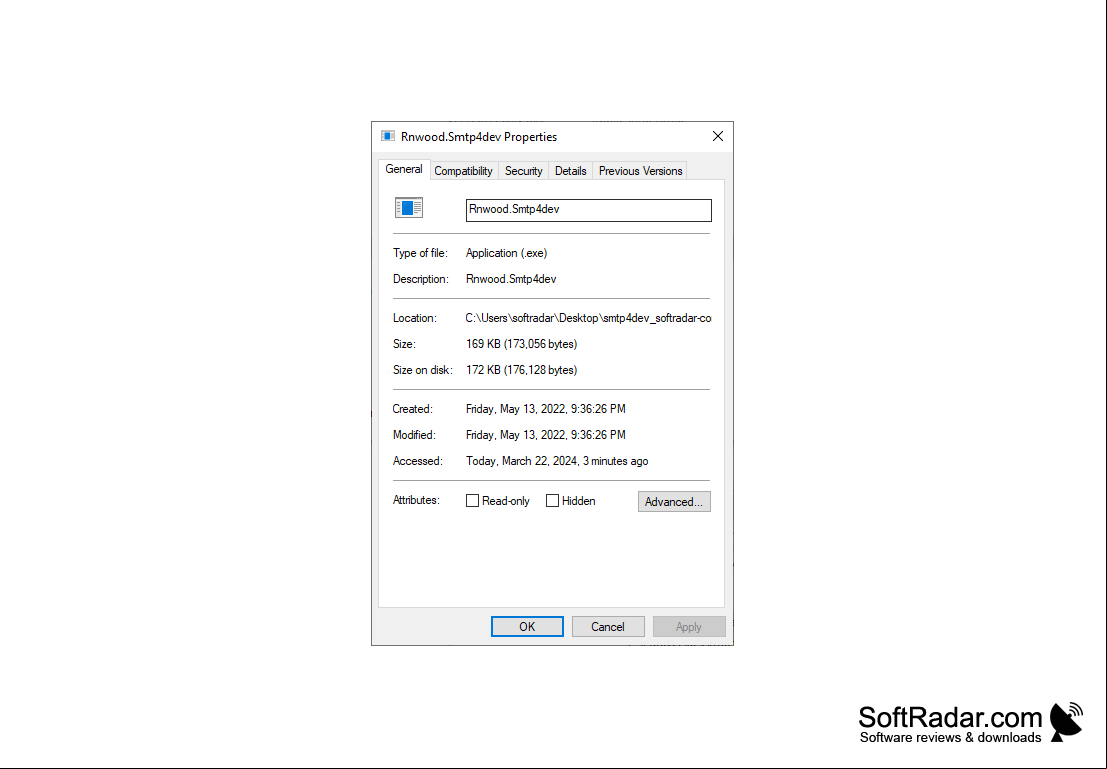Click the Location path text

pos(588,318)
